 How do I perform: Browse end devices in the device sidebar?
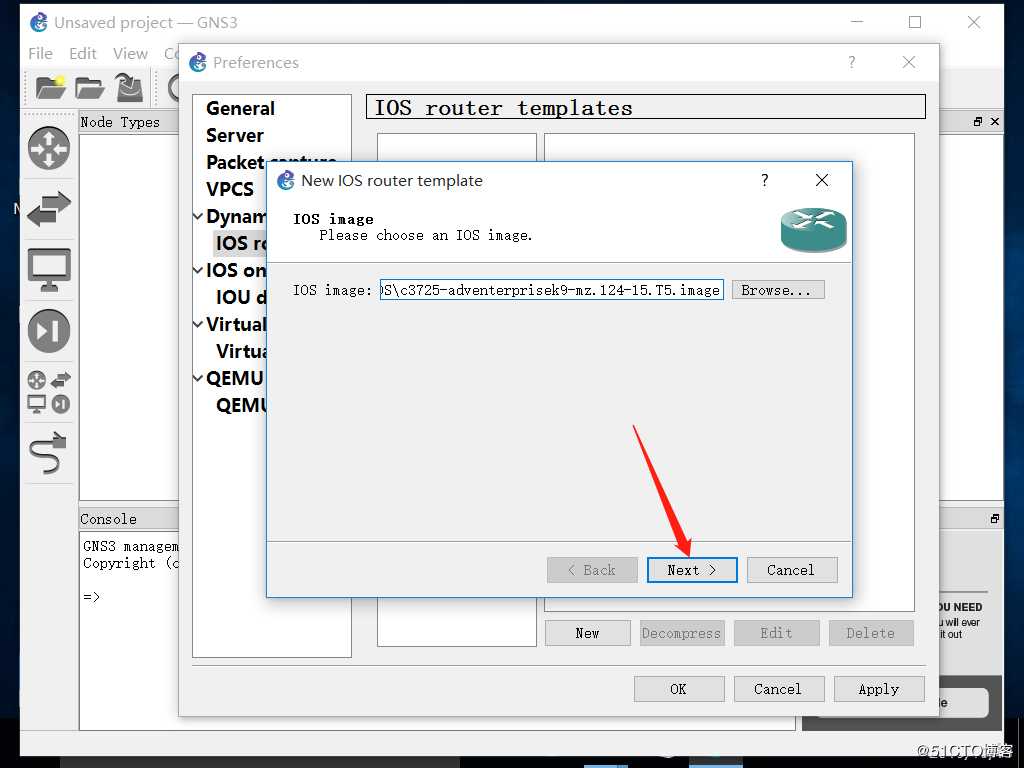click(49, 270)
